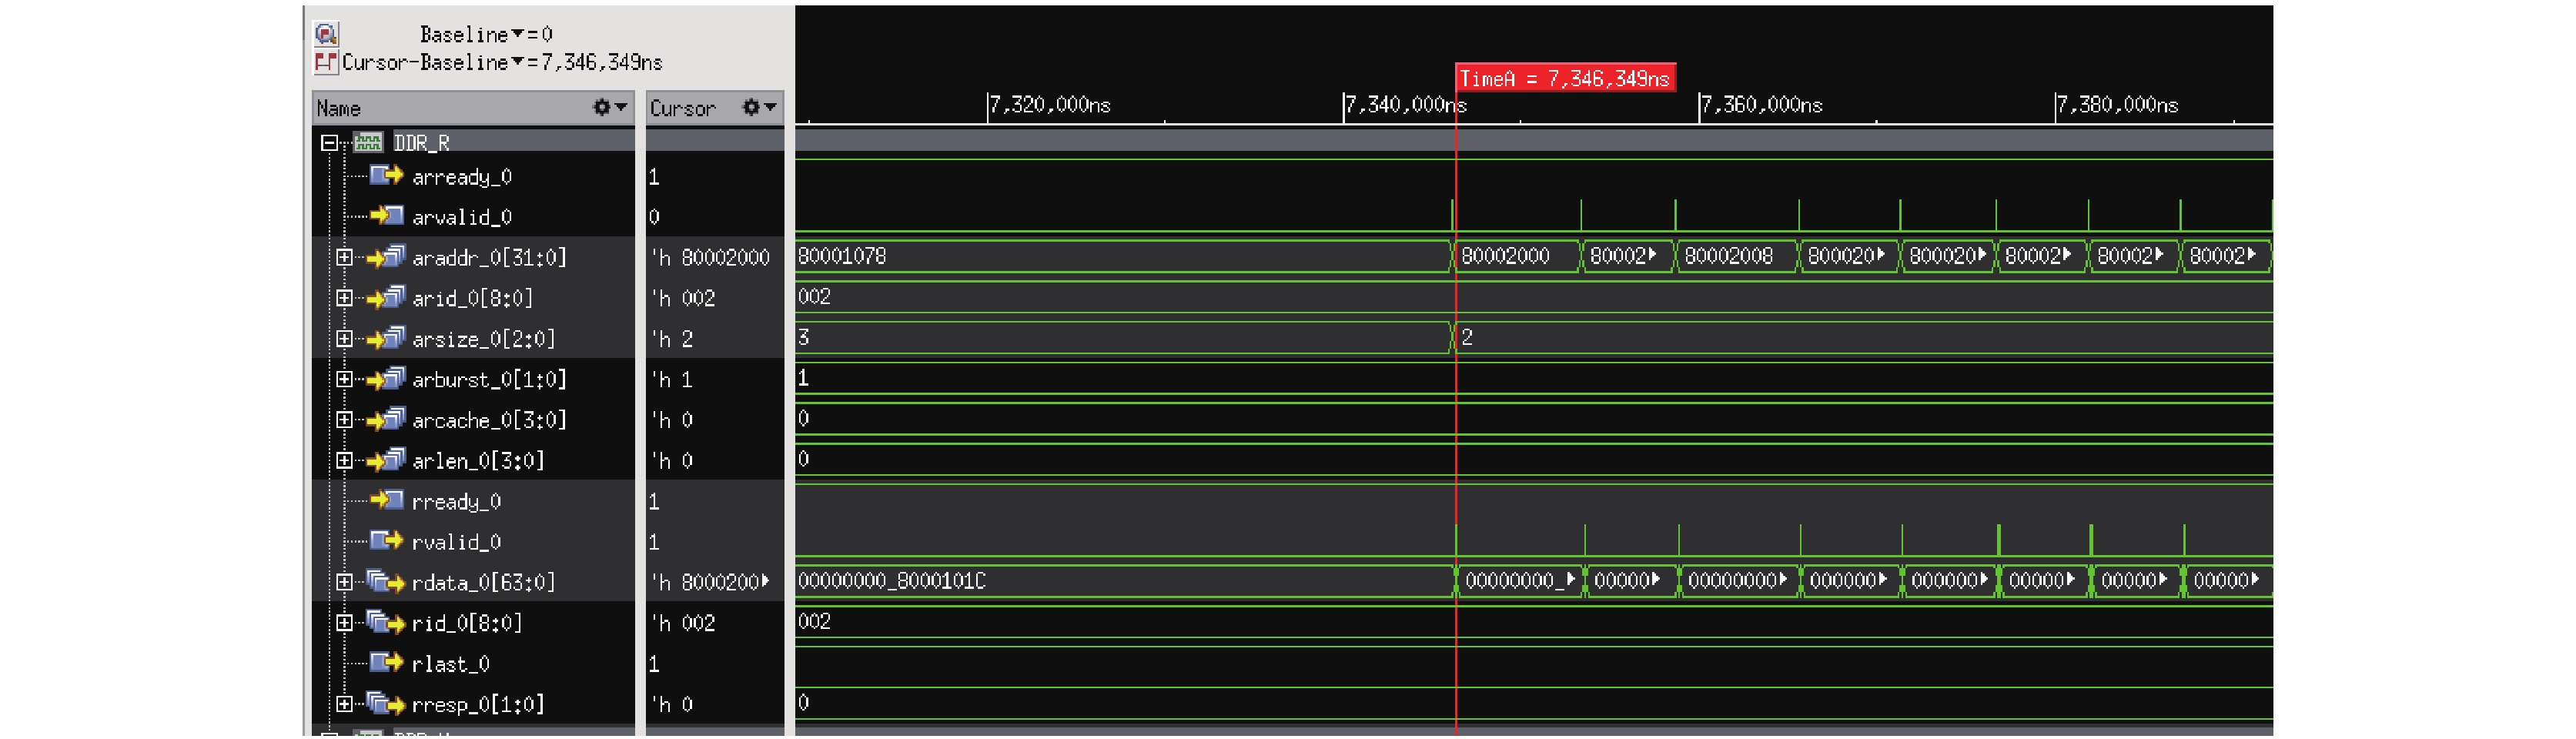The height and width of the screenshot is (739, 2576).
Task: Click the rdata cursor value 'h 8000200
Action: (711, 582)
